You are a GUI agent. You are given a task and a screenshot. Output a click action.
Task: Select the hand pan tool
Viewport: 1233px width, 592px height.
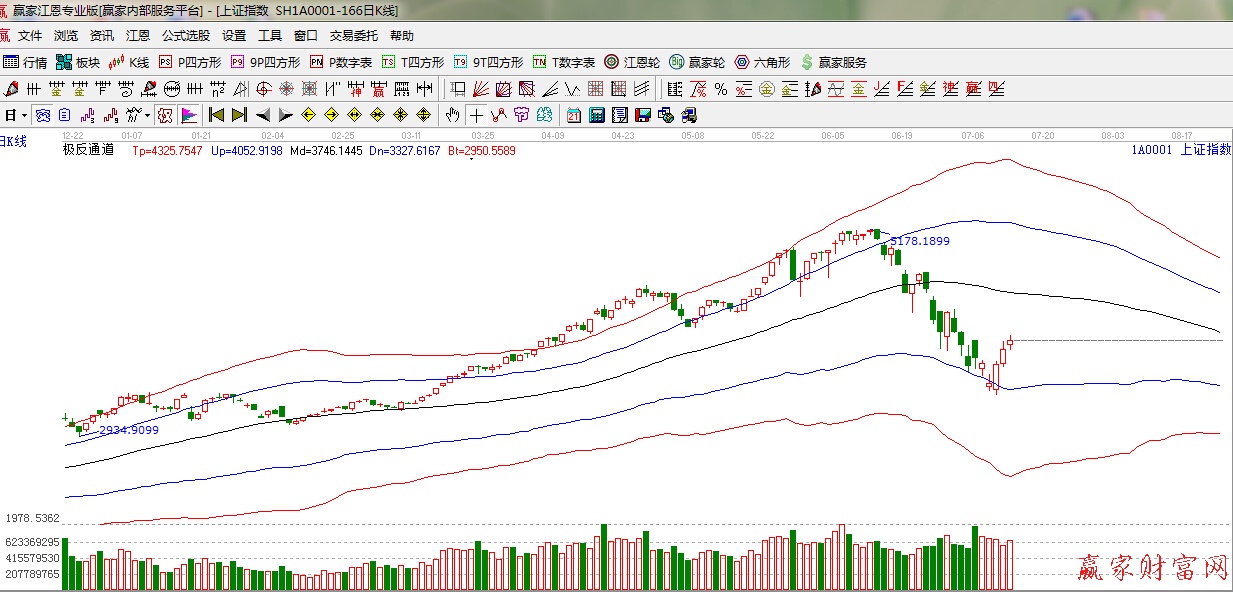(453, 114)
